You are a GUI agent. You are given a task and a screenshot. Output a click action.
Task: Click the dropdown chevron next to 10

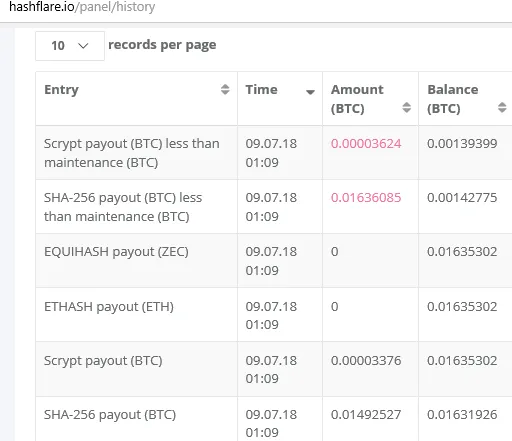pyautogui.click(x=83, y=46)
